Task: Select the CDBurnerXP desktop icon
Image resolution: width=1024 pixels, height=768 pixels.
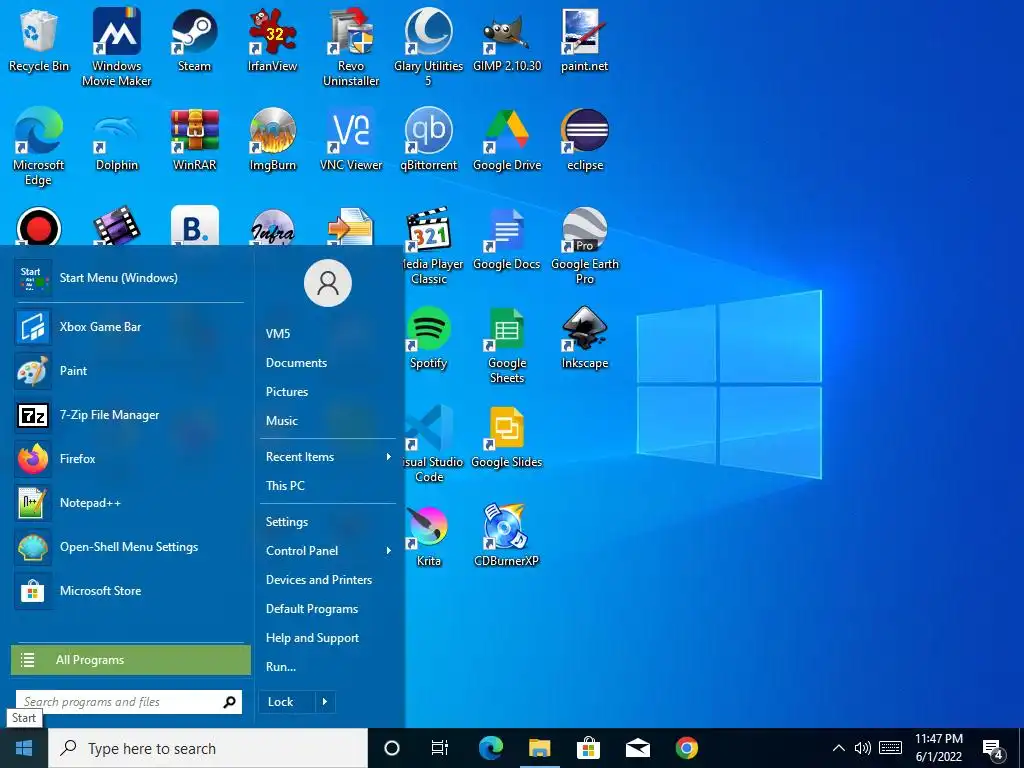Action: pos(507,536)
